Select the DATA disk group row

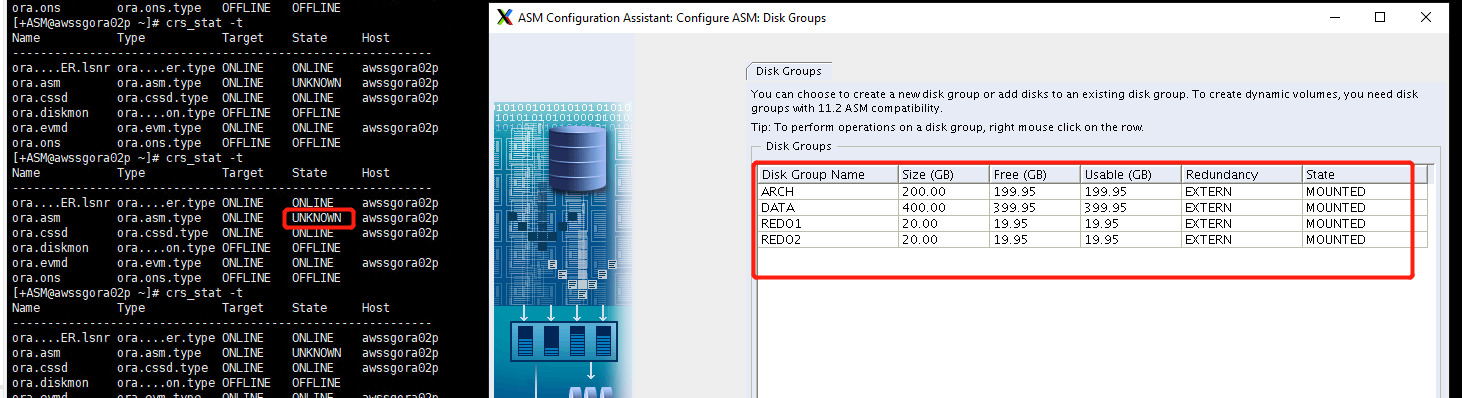click(x=1092, y=207)
